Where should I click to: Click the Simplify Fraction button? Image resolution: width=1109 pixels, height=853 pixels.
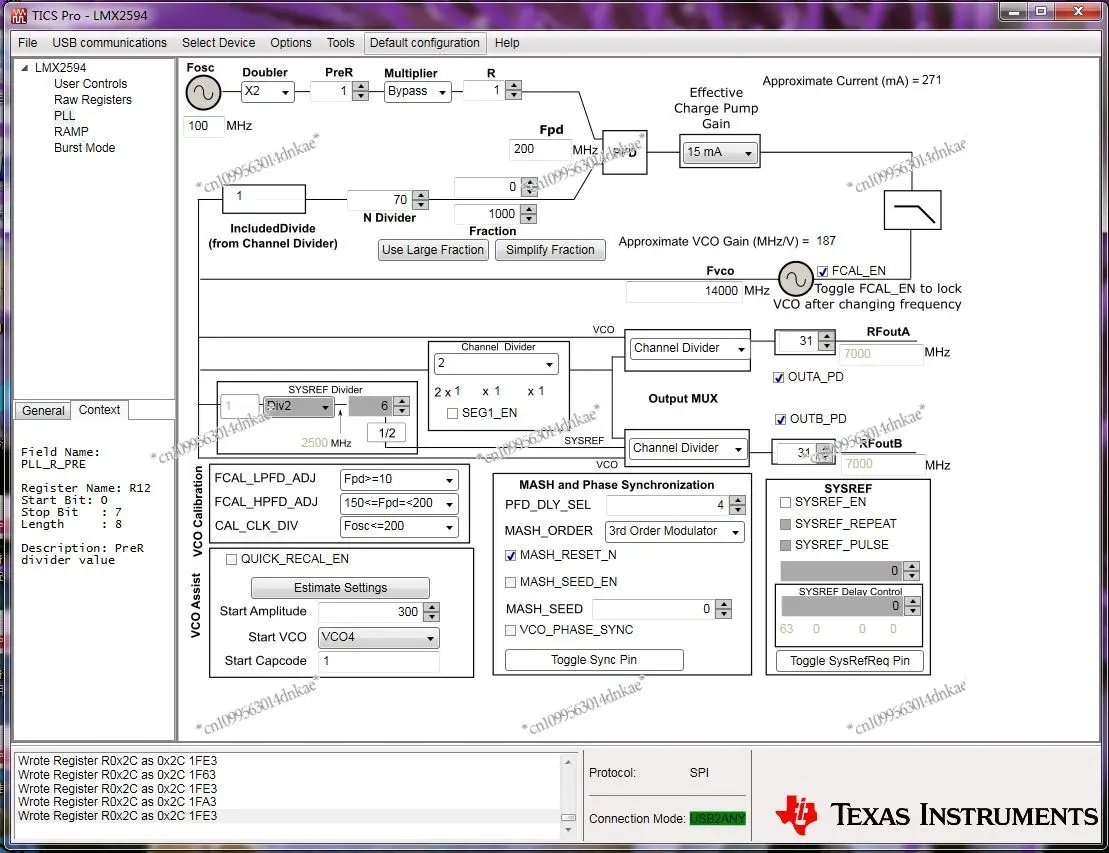coord(550,250)
